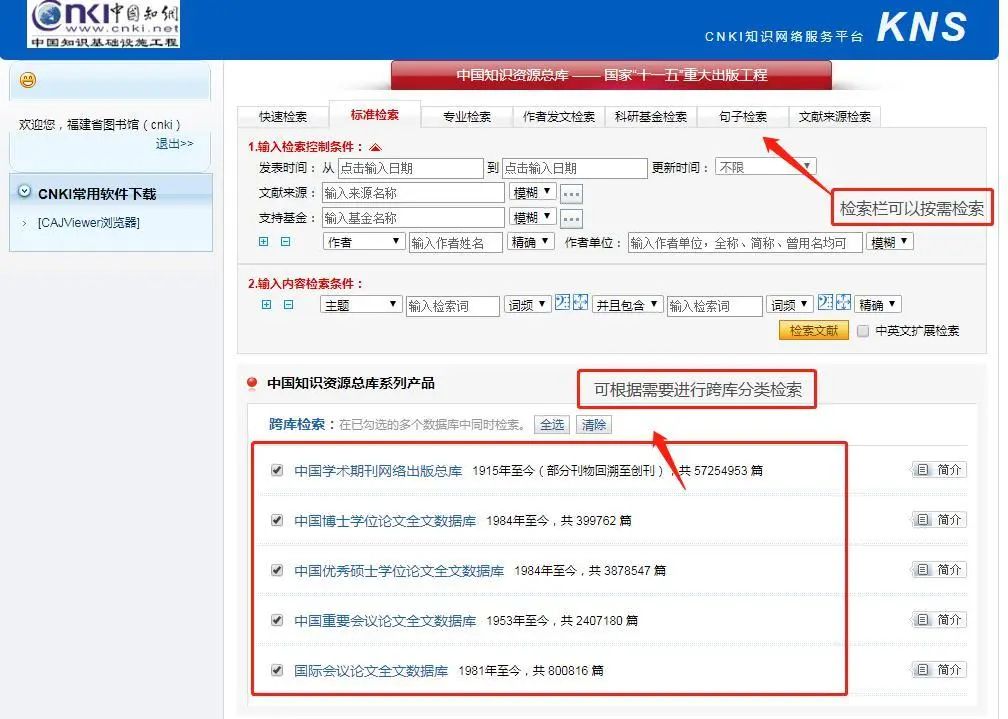Uncheck 中国学术期刊网络出版总库 checkbox
Screen dimensions: 1008x719
click(277, 470)
